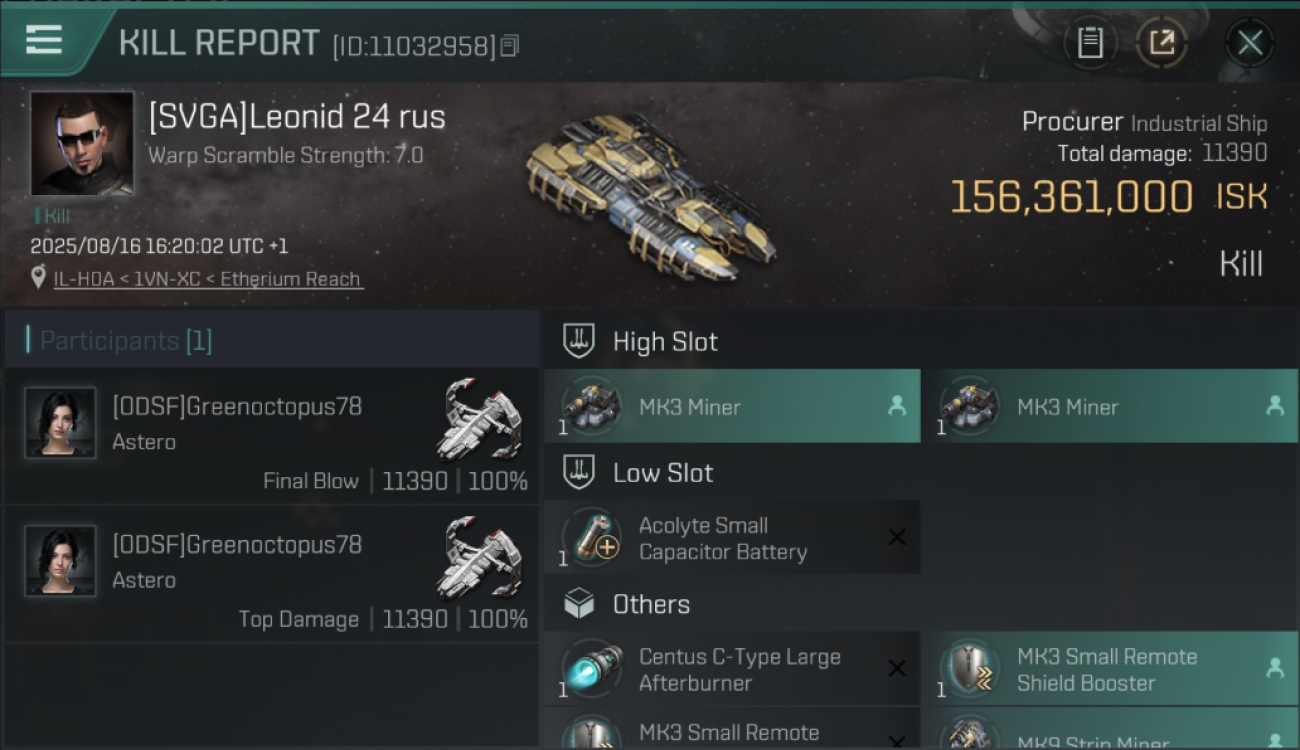
Task: Click the Final Blow Astero ship icon
Action: coord(480,418)
